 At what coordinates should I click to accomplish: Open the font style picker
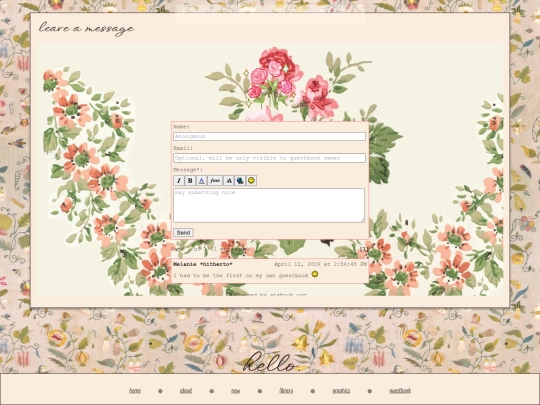click(215, 180)
